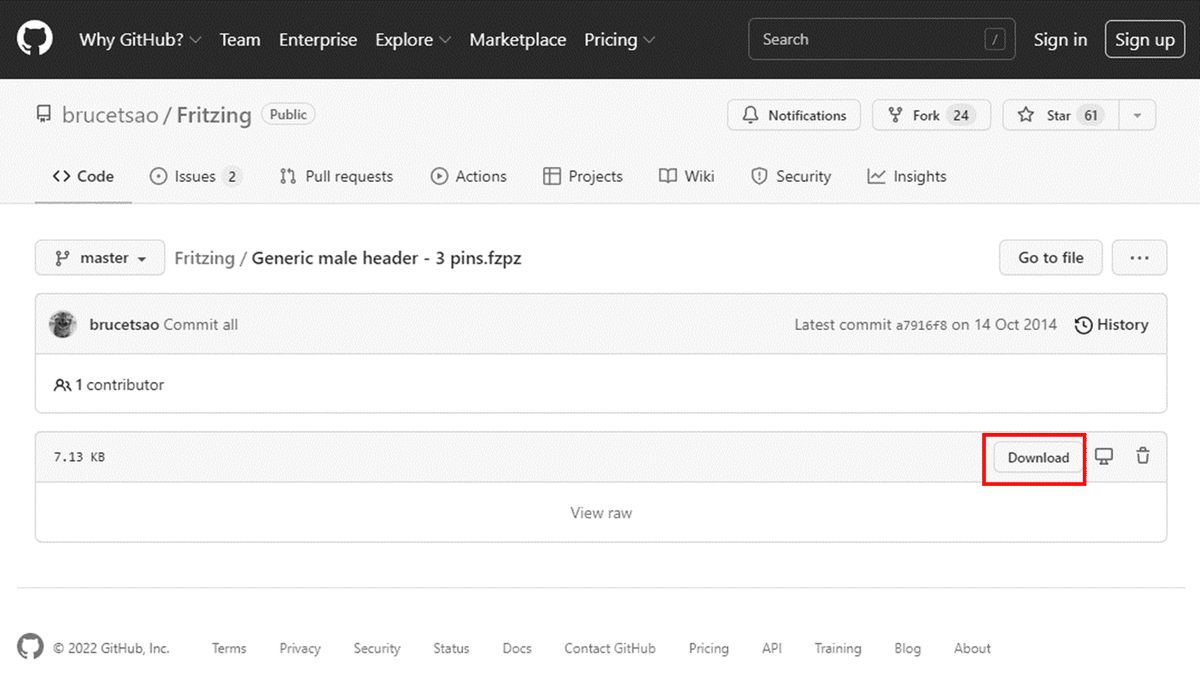Open footer Training link
The height and width of the screenshot is (682, 1200).
(838, 648)
